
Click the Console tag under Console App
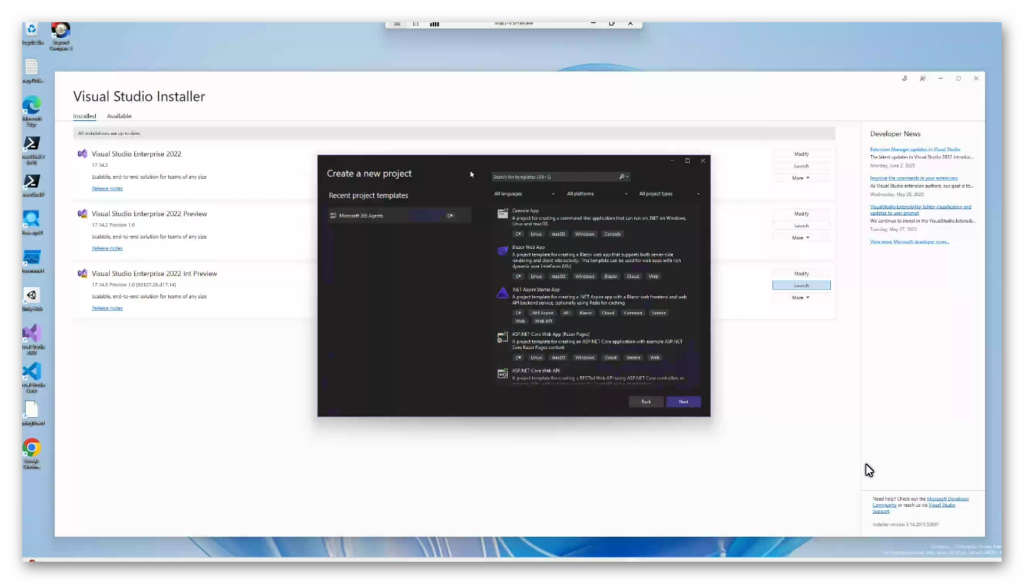pyautogui.click(x=612, y=234)
